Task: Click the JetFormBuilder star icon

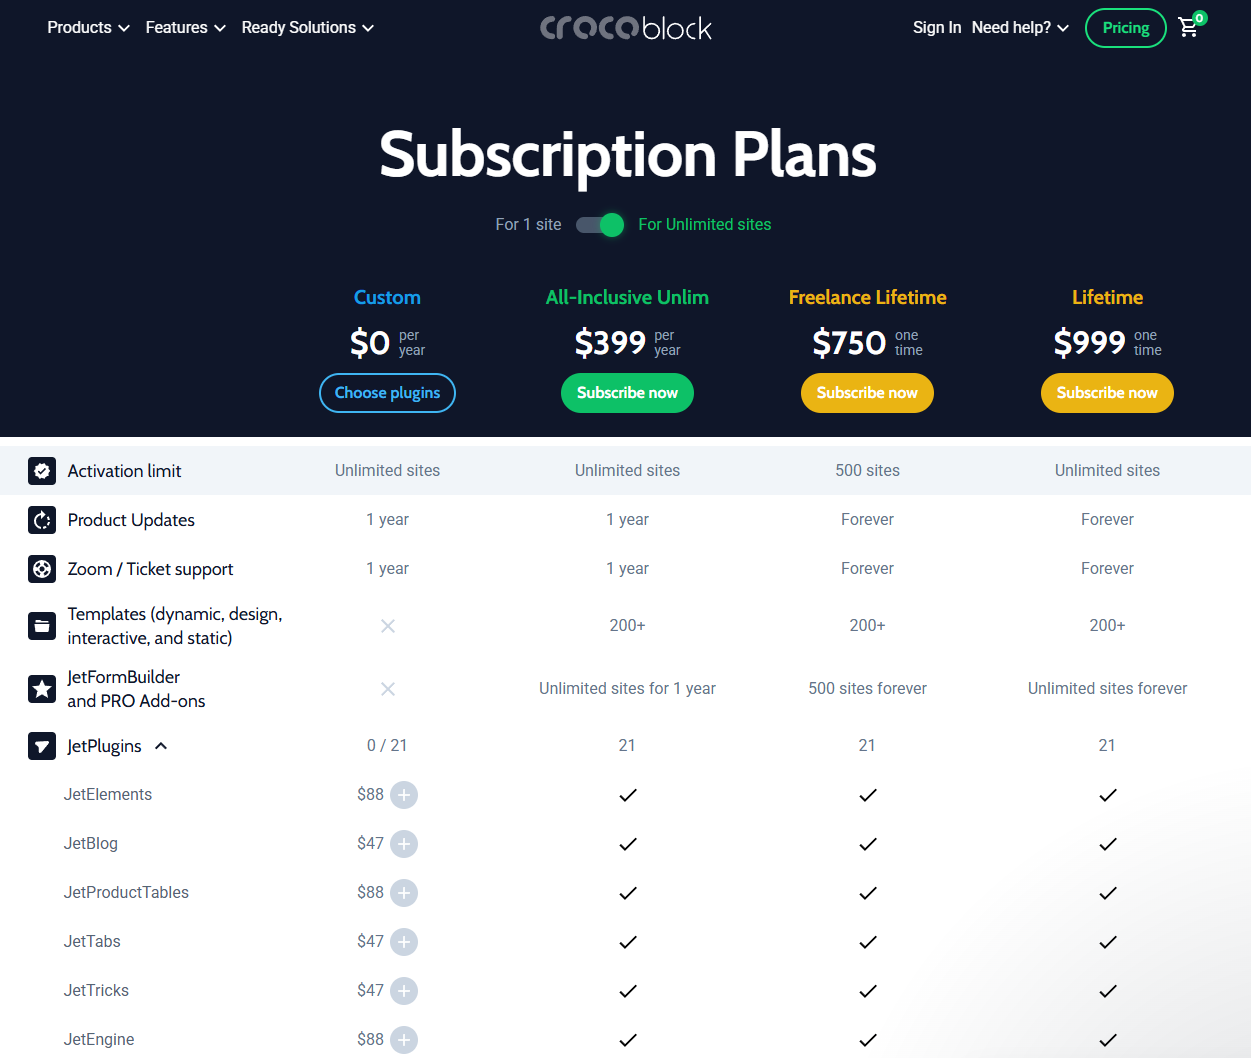Action: tap(42, 689)
